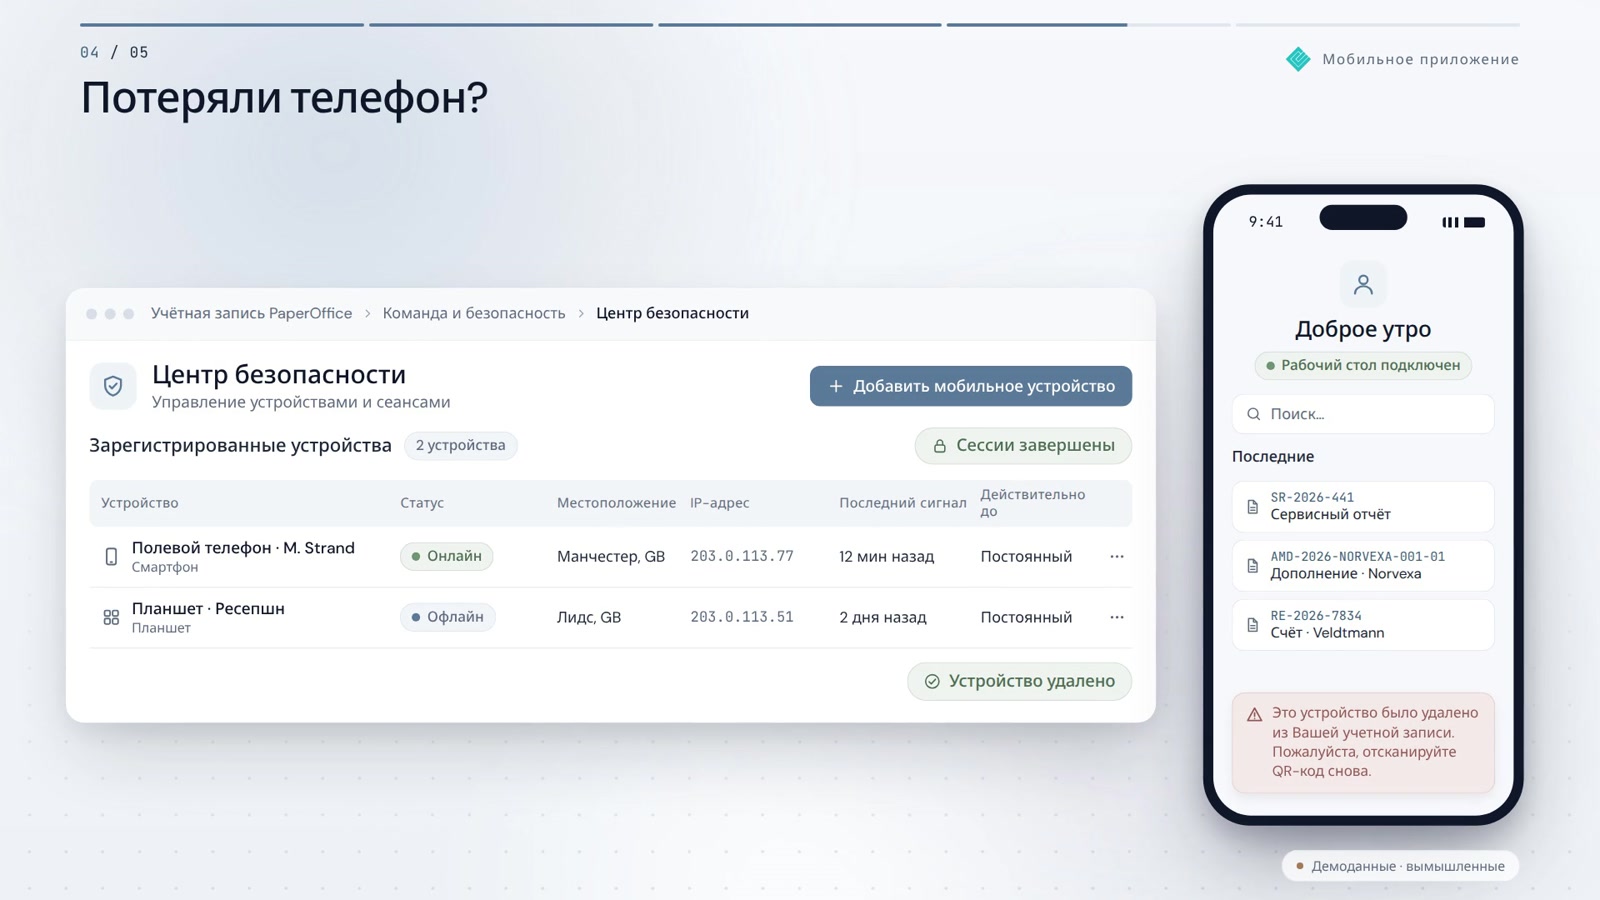Select the Полевой телефон · M. Strand name
1600x900 pixels.
[x=243, y=548]
